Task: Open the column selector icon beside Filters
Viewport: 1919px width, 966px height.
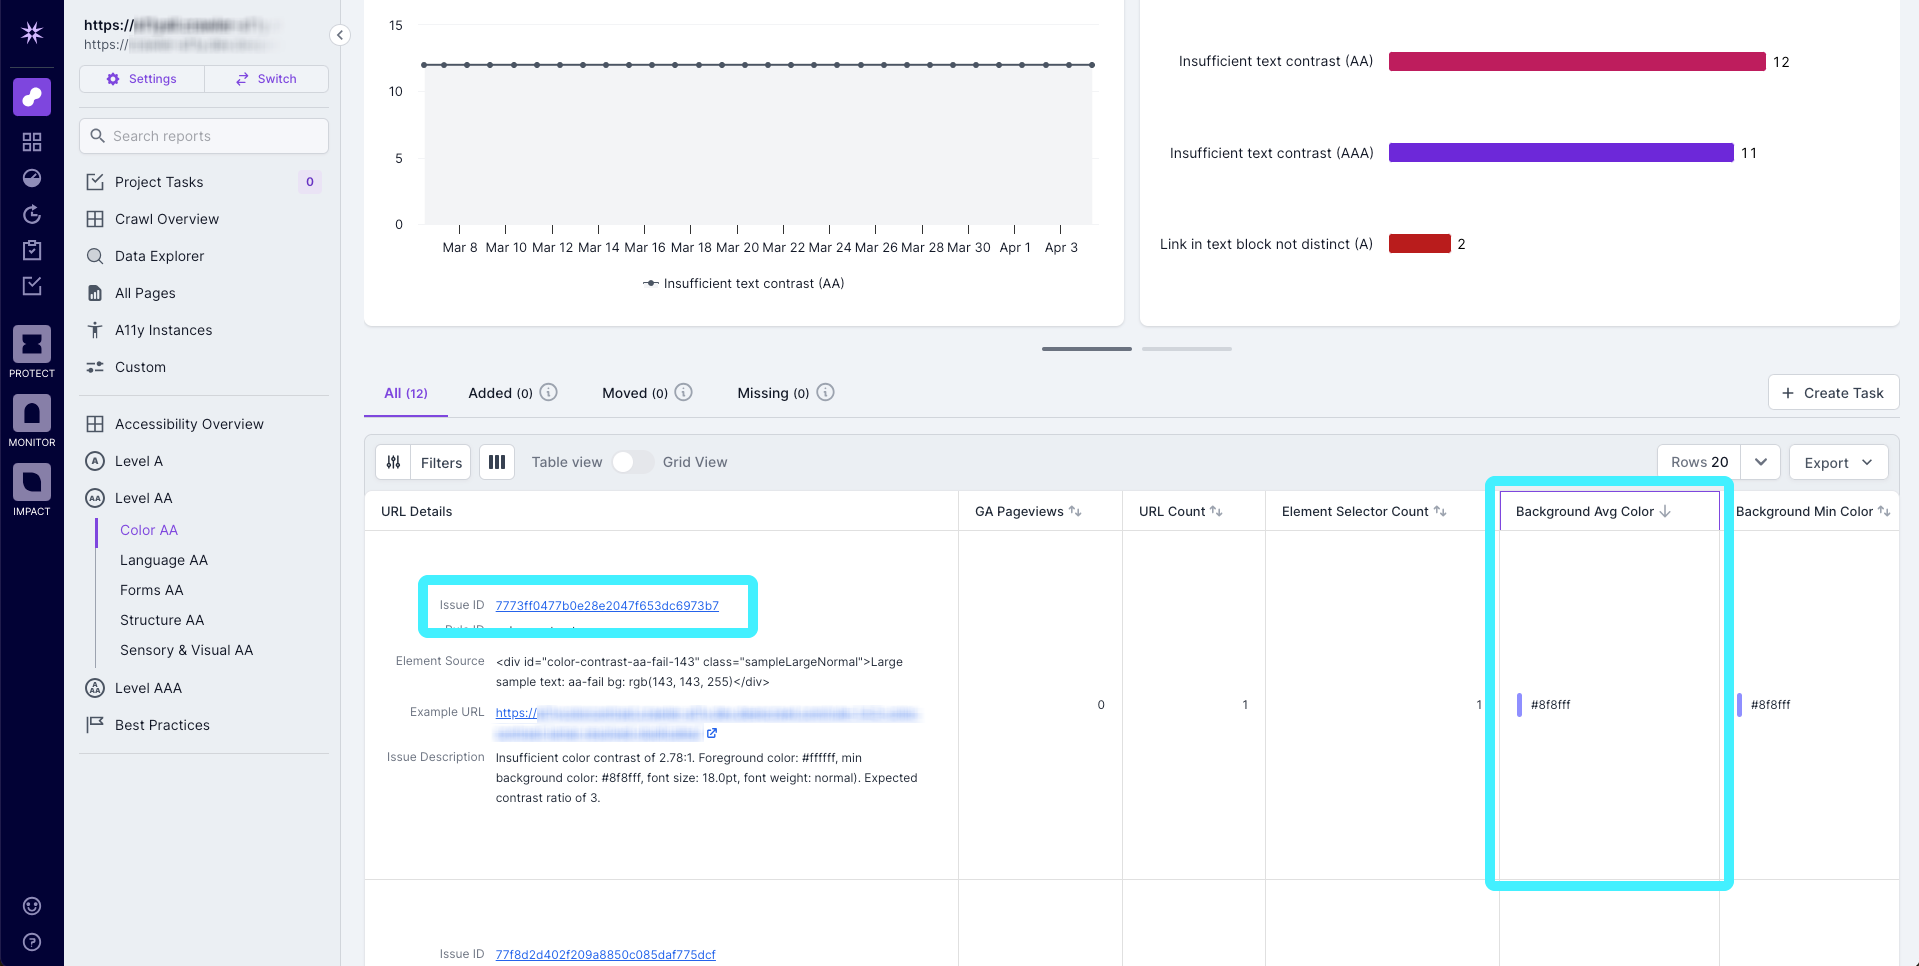Action: click(497, 461)
